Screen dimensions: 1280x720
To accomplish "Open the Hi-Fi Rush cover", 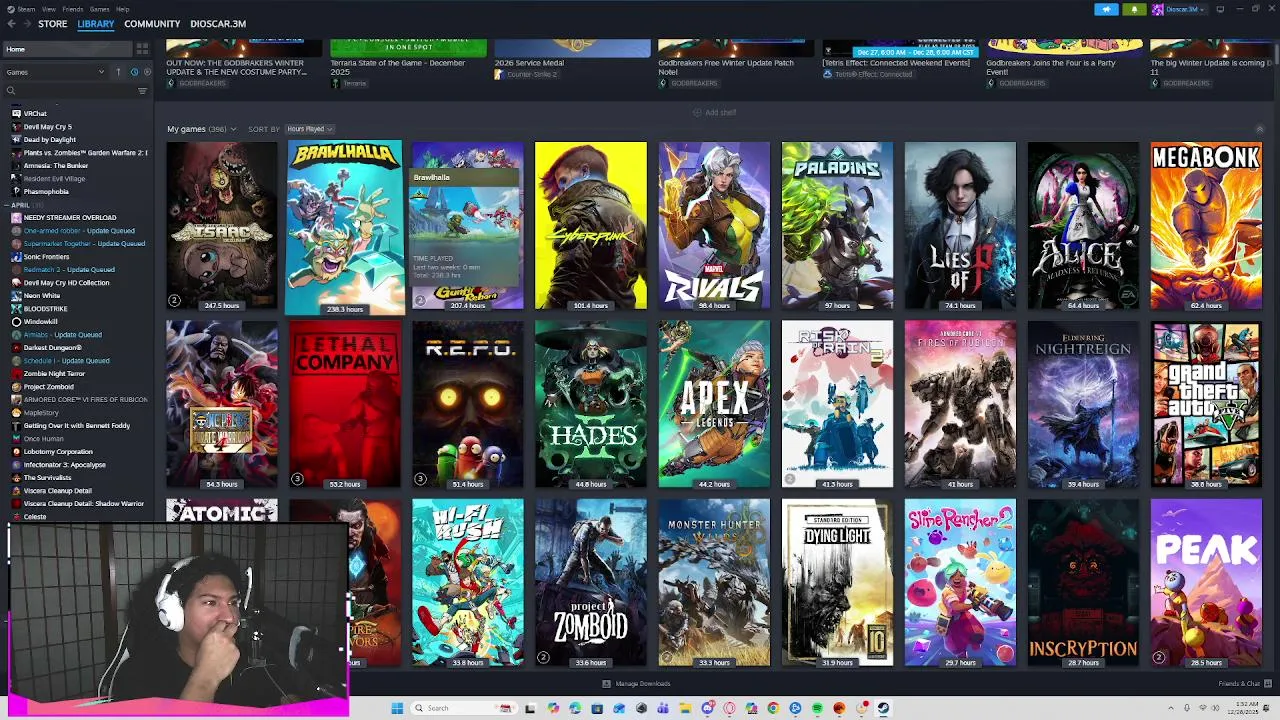I will pyautogui.click(x=468, y=583).
